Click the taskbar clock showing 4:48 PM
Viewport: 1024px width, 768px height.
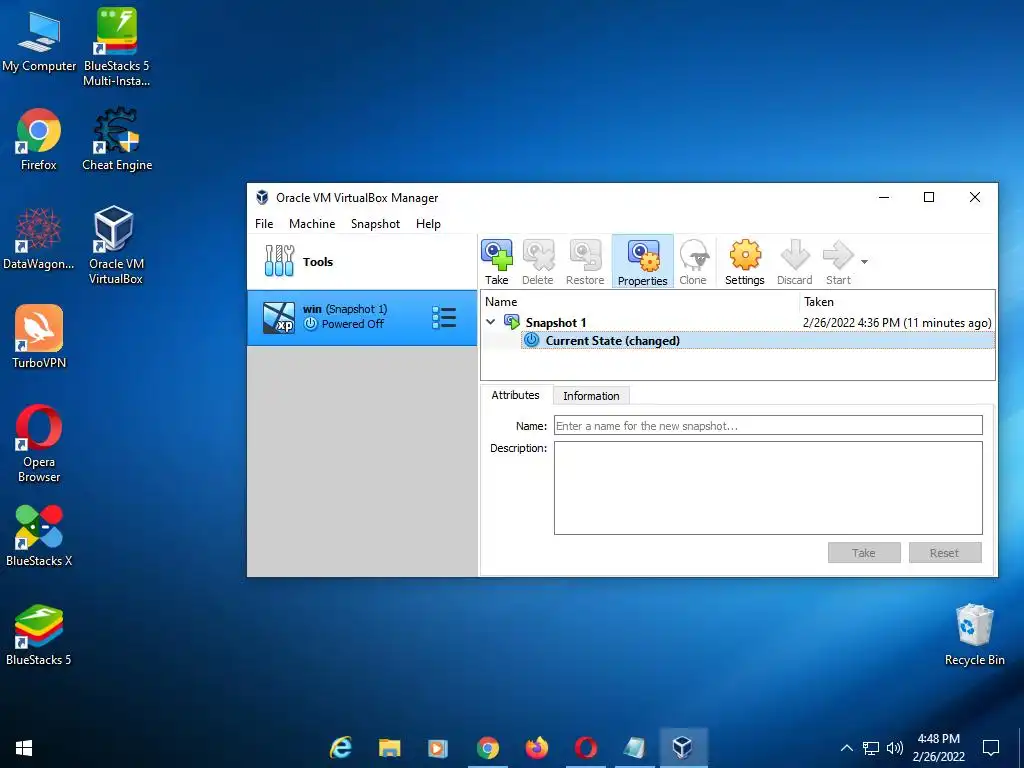938,748
